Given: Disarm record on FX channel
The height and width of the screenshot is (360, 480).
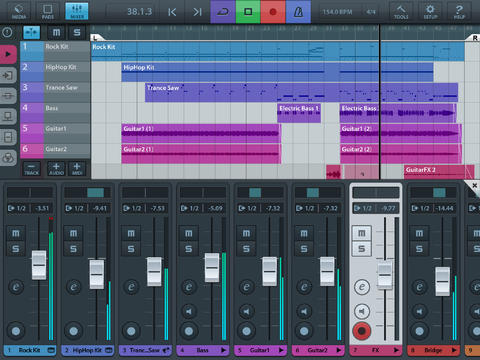Looking at the screenshot, I should coord(362,331).
